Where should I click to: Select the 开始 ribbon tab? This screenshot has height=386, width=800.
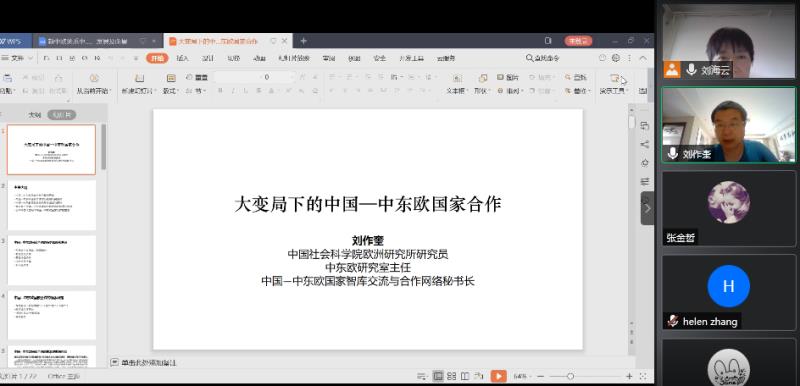[157, 58]
